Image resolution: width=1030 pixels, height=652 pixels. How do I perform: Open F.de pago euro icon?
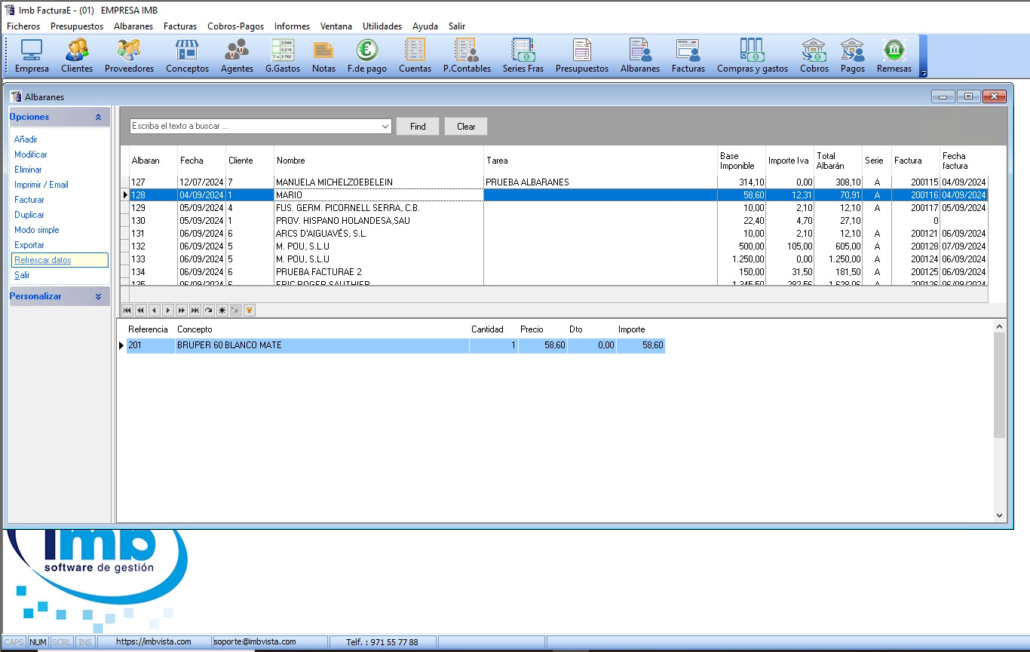click(x=367, y=56)
